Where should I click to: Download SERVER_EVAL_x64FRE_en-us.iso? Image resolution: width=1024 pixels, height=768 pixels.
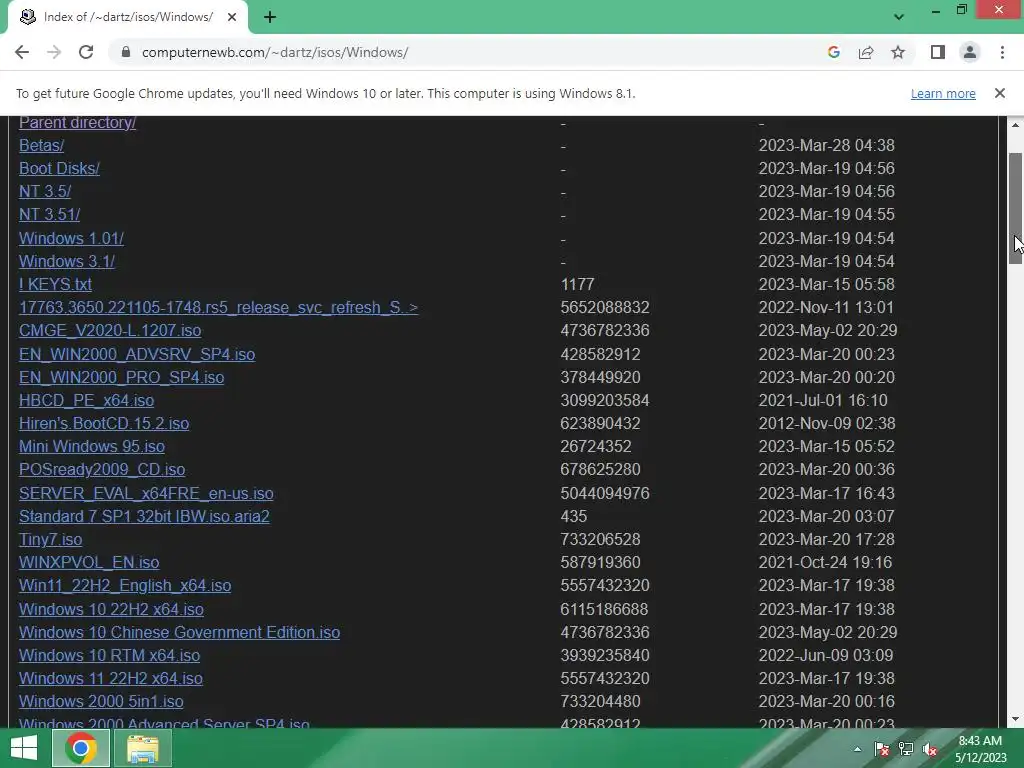[146, 493]
